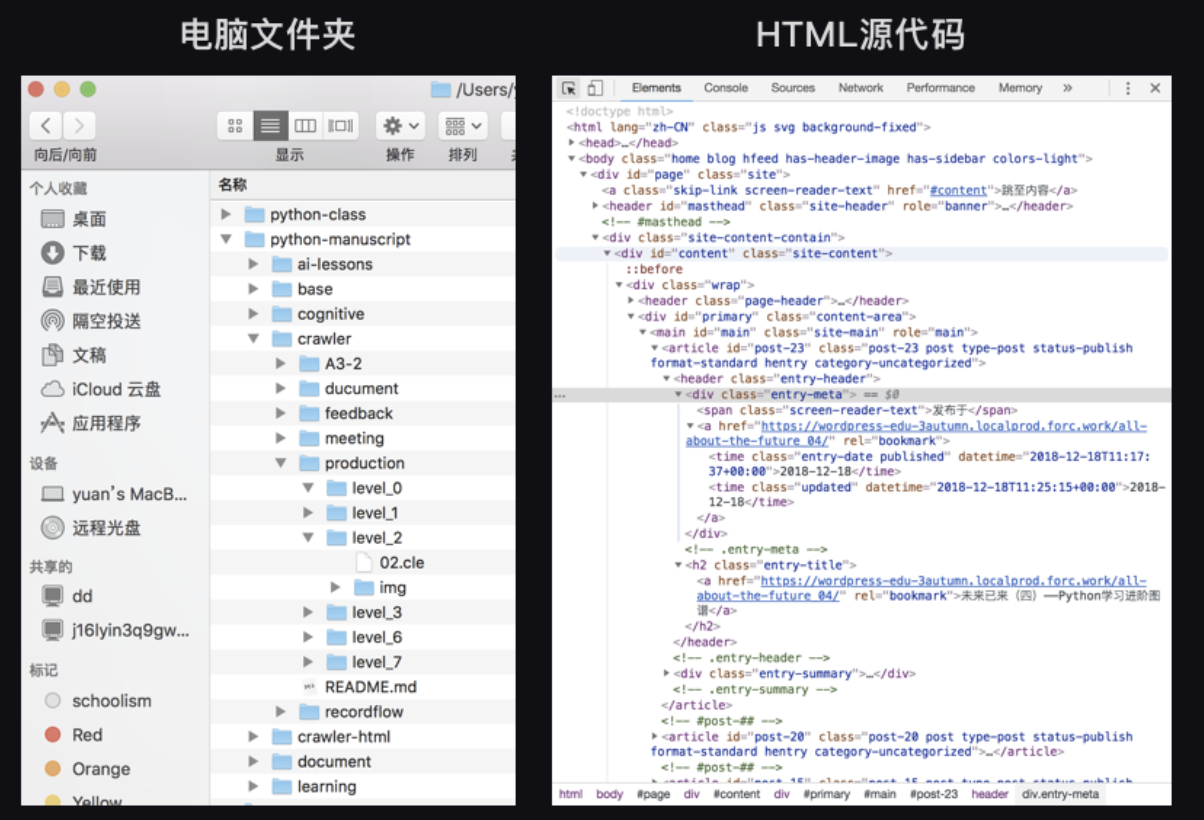
Task: Expand the recordflow folder triangle
Action: point(281,712)
